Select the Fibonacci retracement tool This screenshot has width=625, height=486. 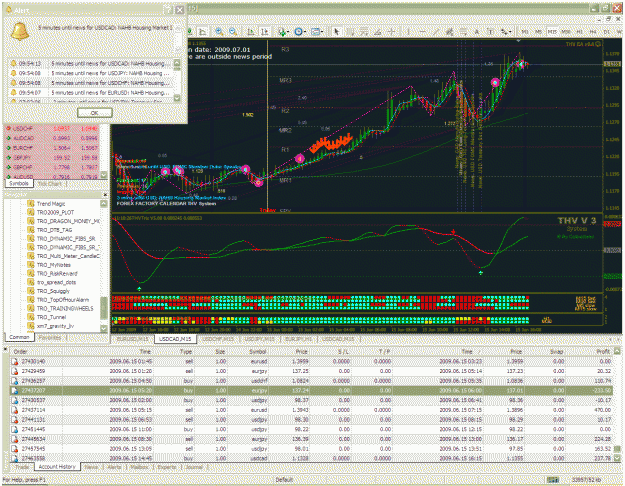pyautogui.click(x=464, y=31)
